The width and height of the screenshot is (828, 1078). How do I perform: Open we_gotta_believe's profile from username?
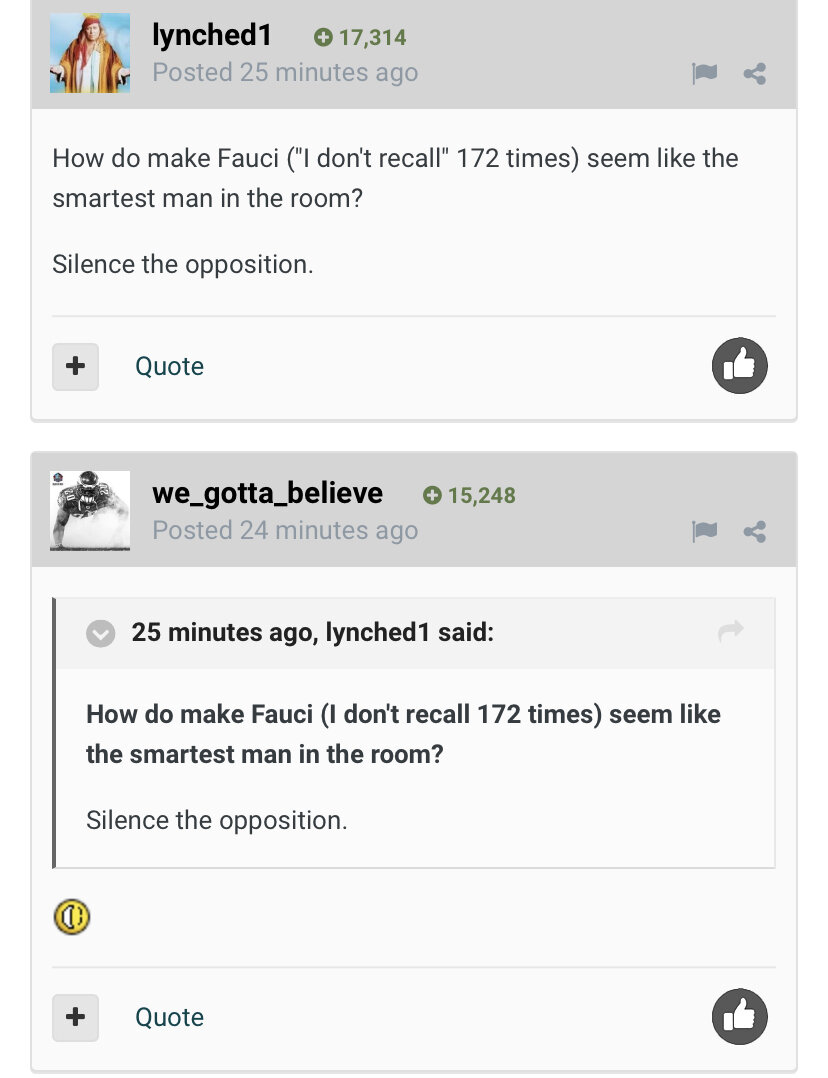click(x=267, y=493)
